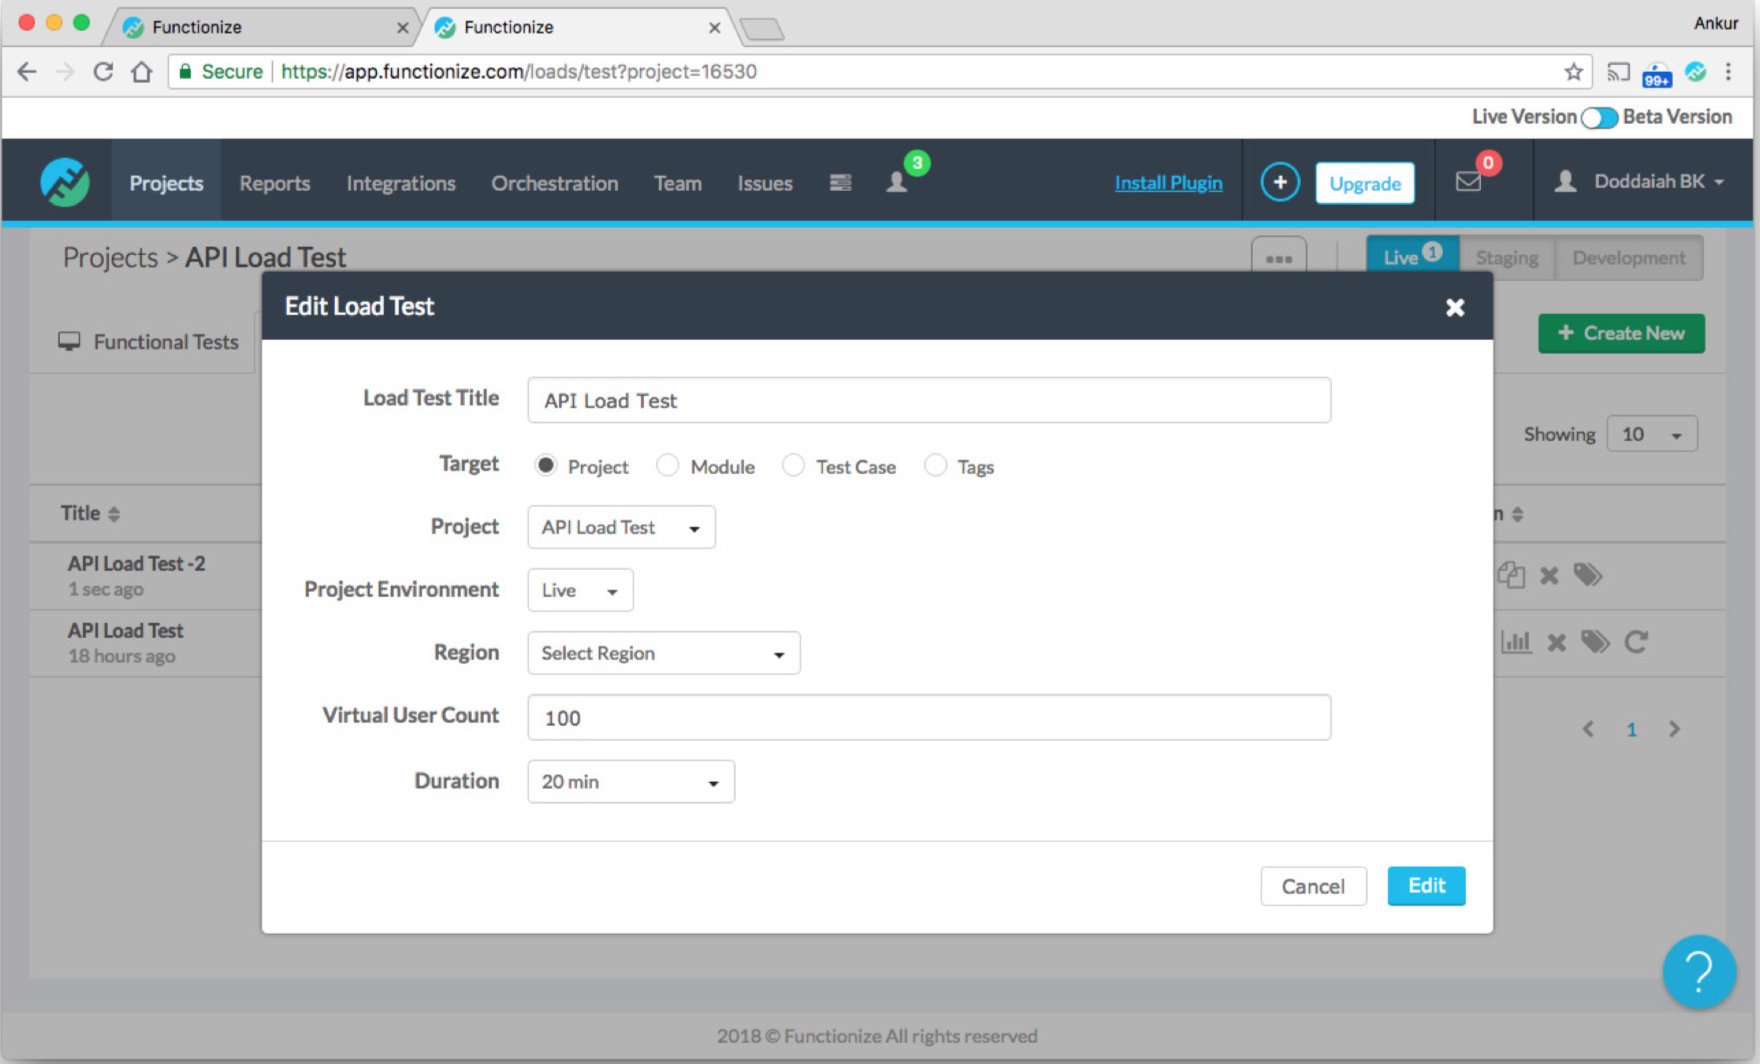Open the help question mark bubble
This screenshot has height=1064, width=1760.
(x=1698, y=971)
